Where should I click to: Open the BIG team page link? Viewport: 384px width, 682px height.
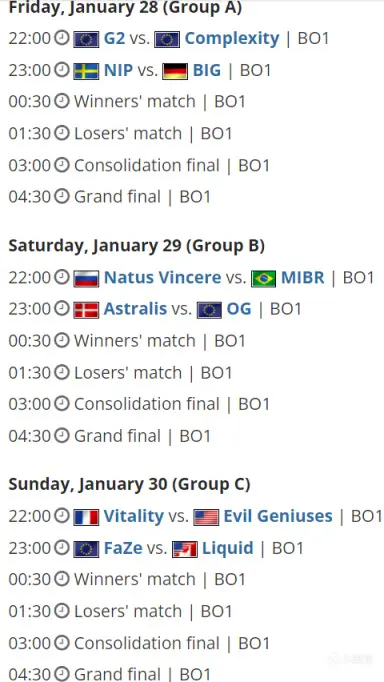pos(207,70)
